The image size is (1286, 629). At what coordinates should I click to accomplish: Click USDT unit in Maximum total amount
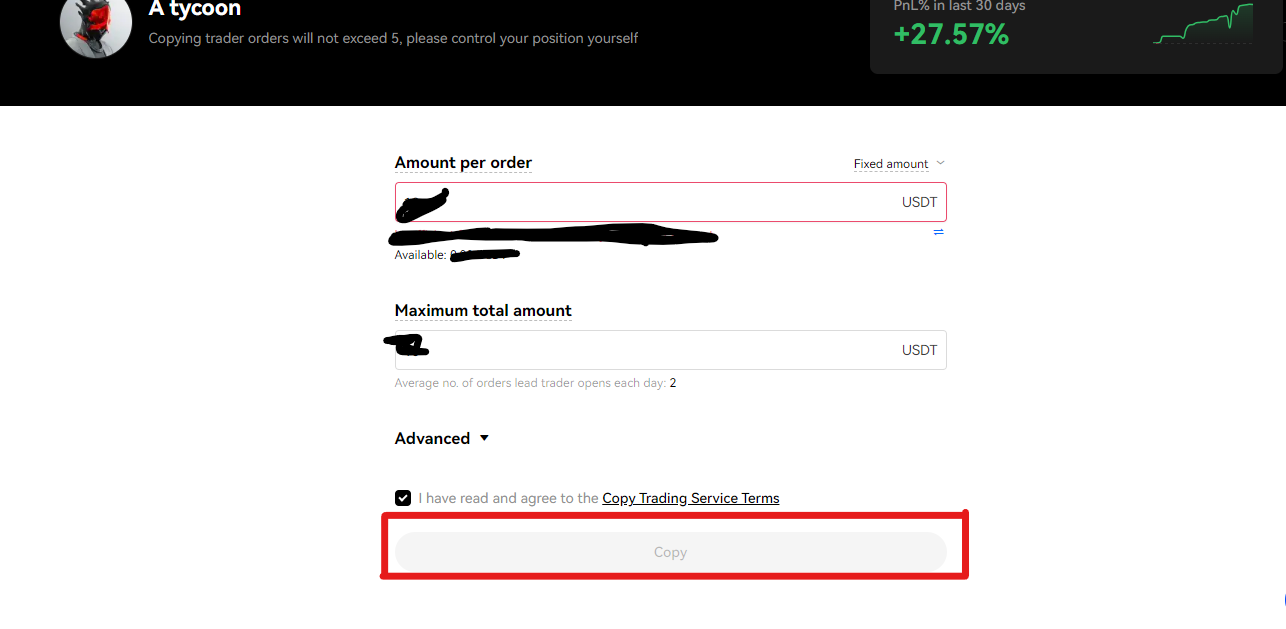920,350
